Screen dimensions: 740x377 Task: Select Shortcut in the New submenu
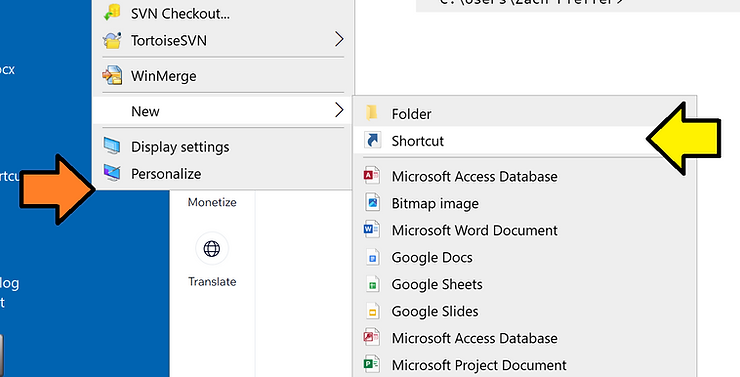click(524, 141)
